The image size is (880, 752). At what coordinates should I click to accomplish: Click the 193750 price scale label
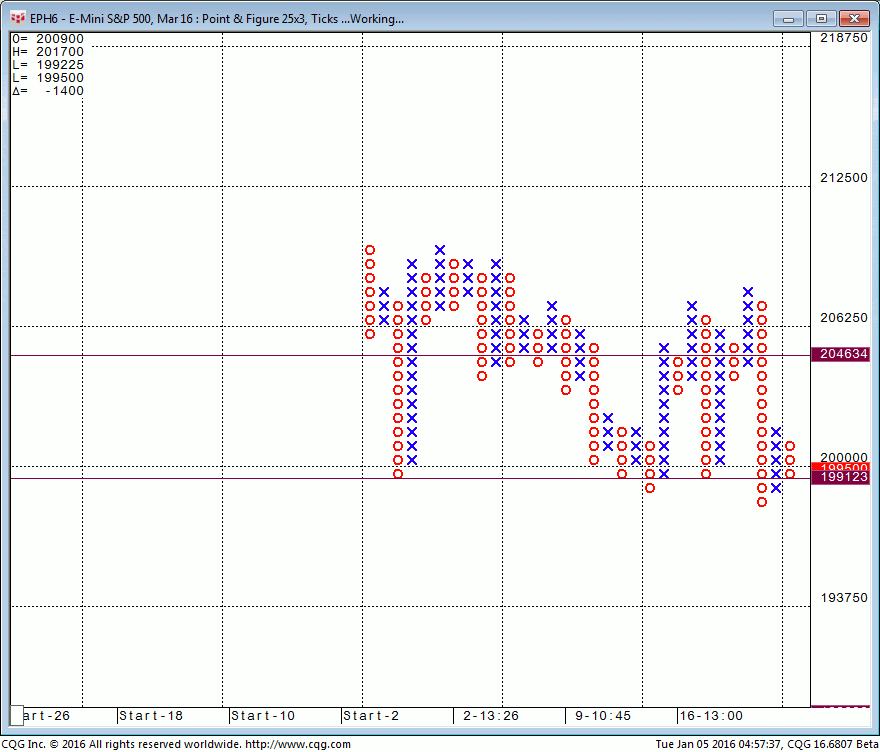click(844, 598)
